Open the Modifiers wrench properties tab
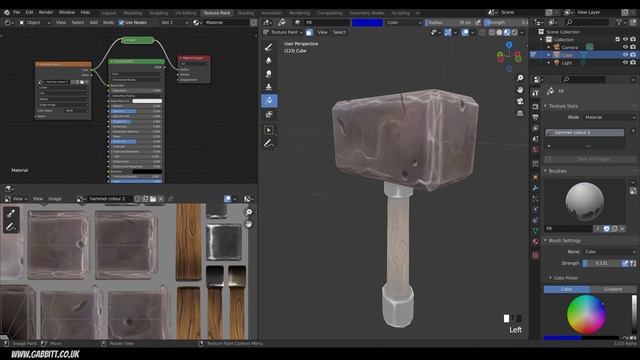640x360 pixels. [x=535, y=188]
